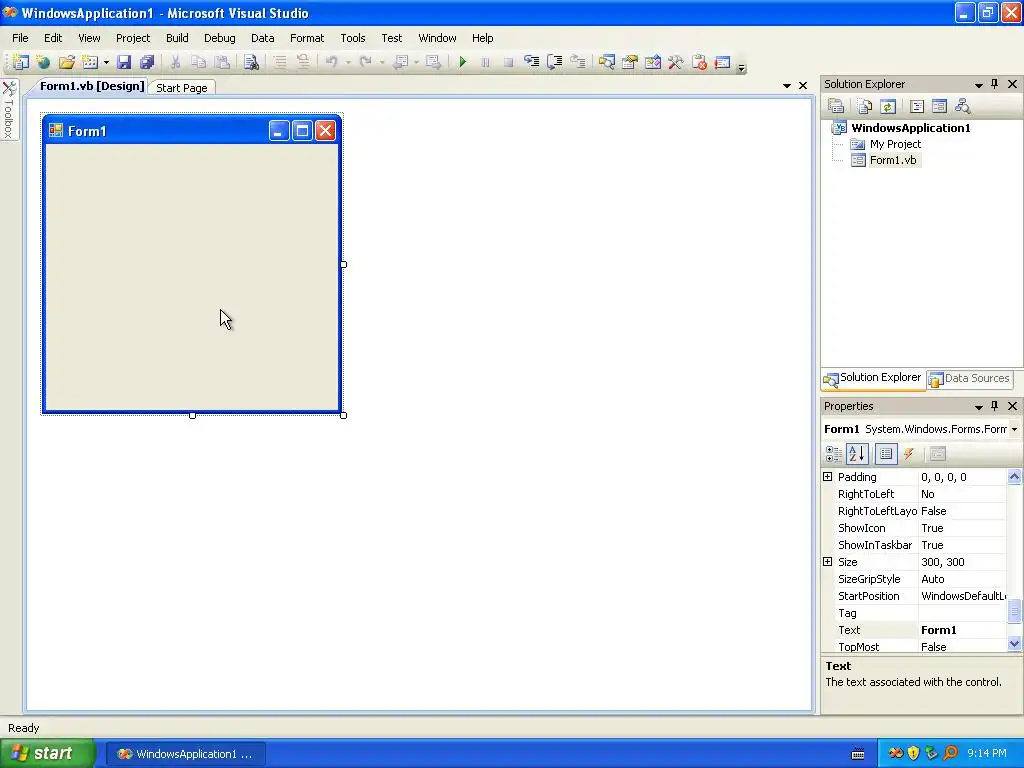Switch to the Data Sources tab

(x=970, y=379)
